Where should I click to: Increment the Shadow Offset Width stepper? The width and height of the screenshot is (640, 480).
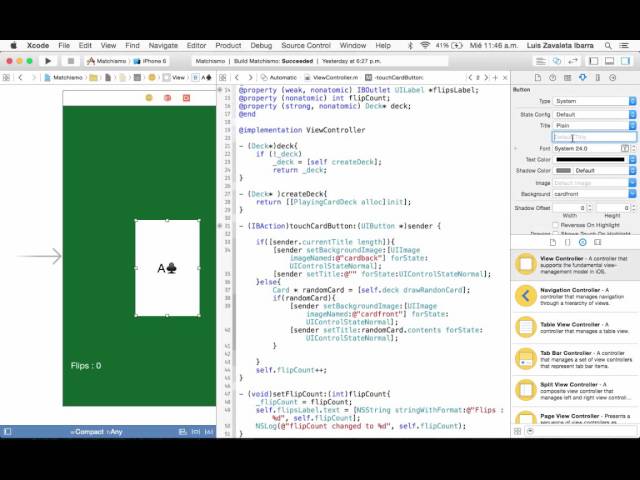point(589,206)
